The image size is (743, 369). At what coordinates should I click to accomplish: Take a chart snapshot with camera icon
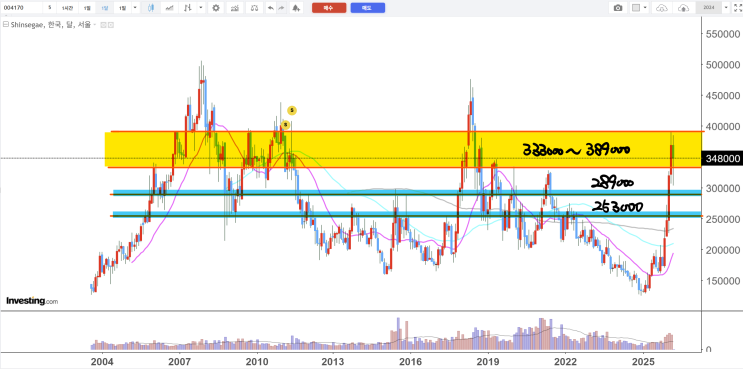pos(618,8)
